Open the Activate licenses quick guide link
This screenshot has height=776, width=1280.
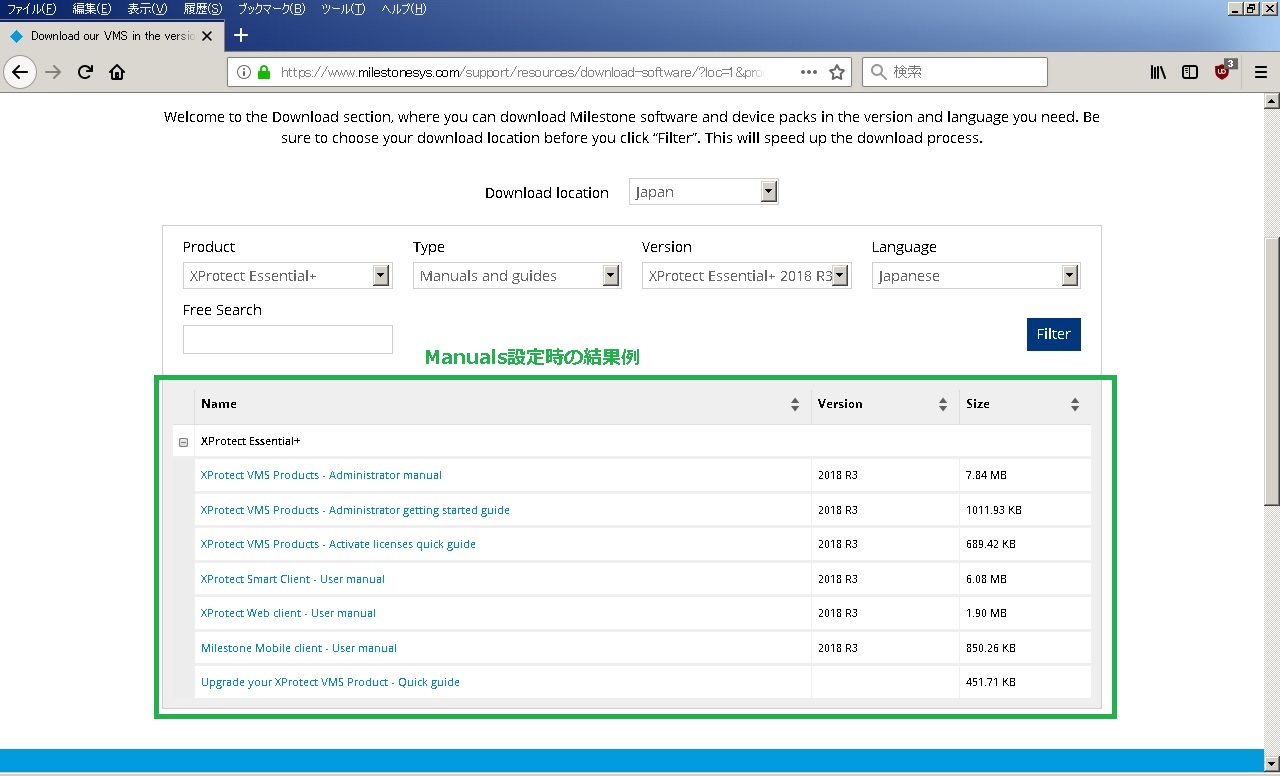click(x=338, y=544)
